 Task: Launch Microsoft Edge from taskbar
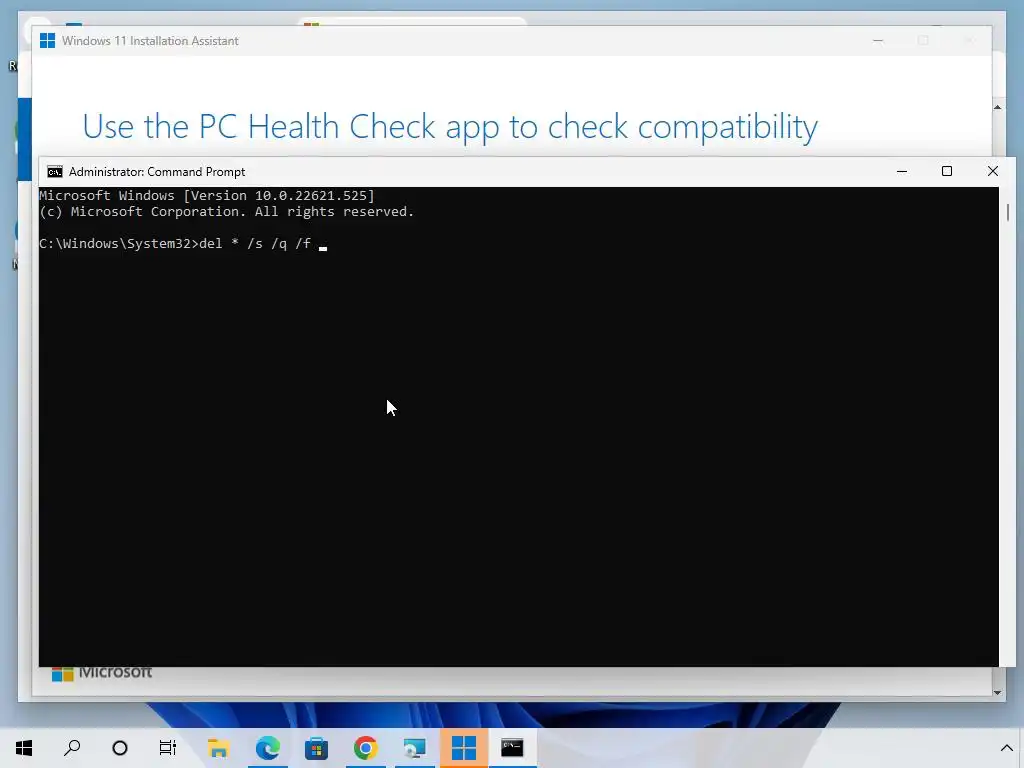[x=267, y=748]
